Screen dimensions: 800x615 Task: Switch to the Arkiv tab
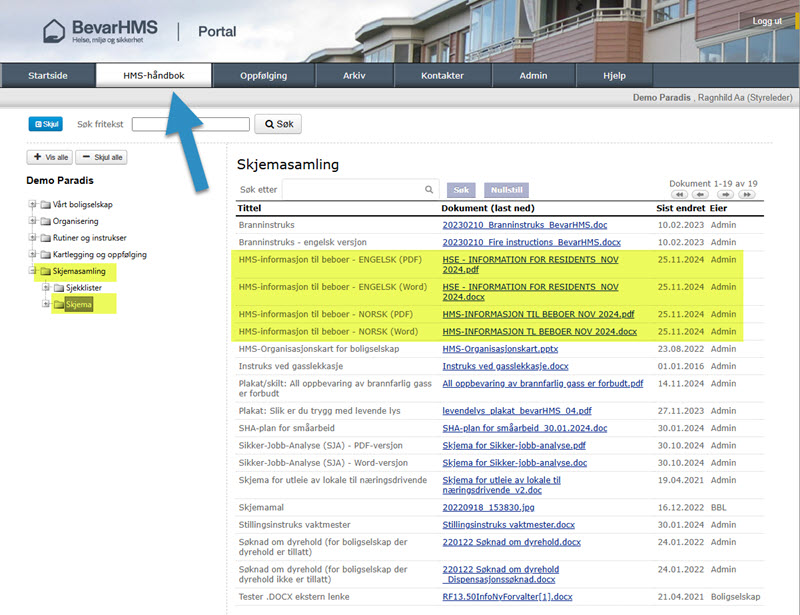point(354,76)
